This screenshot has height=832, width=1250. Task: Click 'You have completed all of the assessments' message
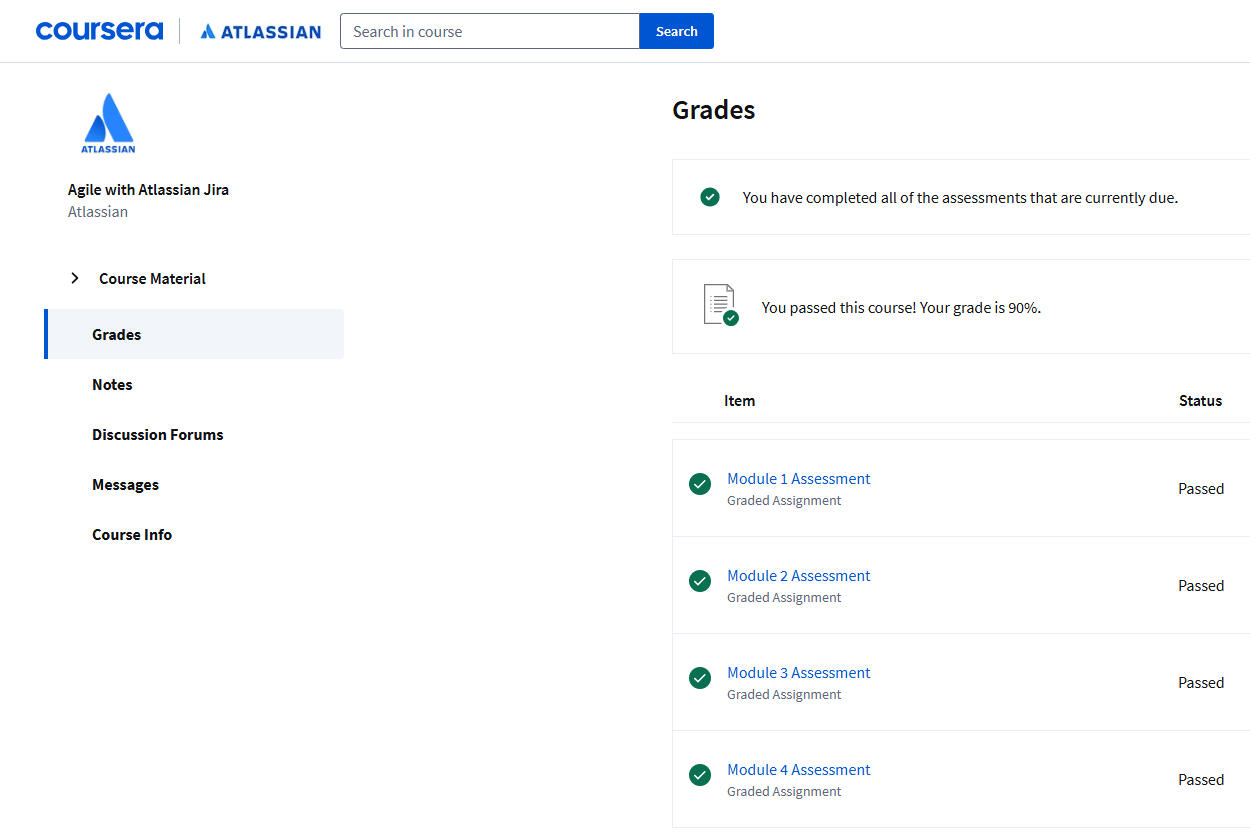point(960,197)
